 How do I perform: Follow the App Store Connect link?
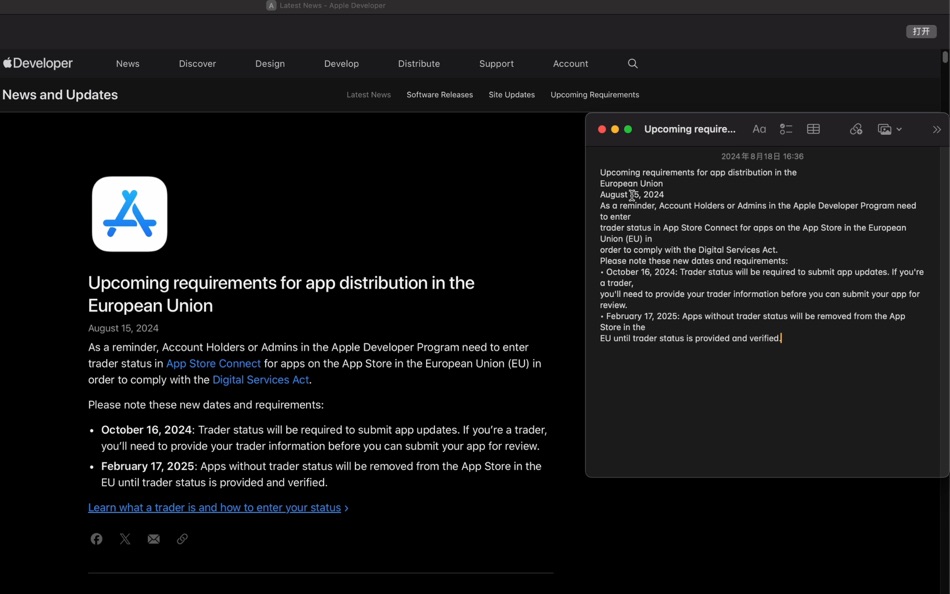213,364
